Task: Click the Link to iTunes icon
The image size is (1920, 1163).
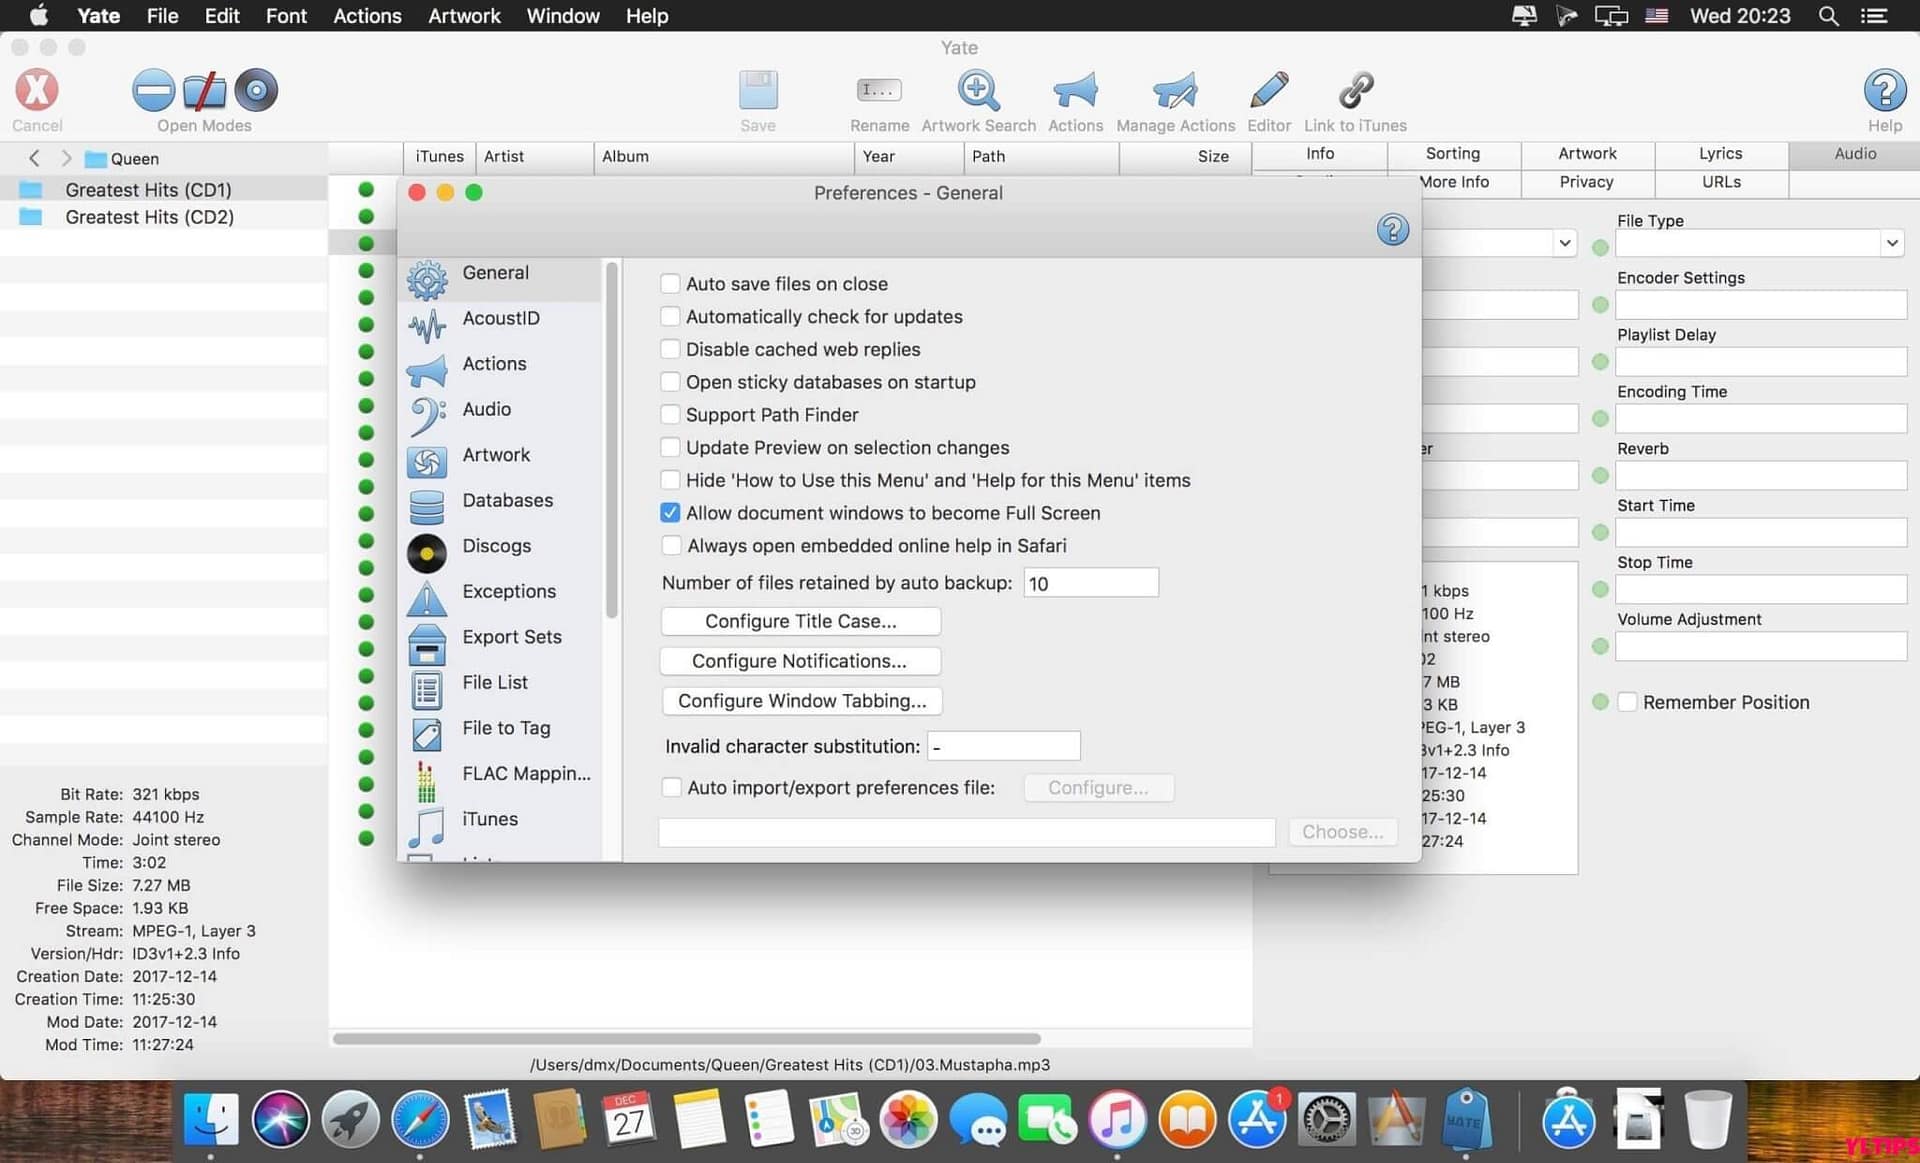Action: [1355, 90]
